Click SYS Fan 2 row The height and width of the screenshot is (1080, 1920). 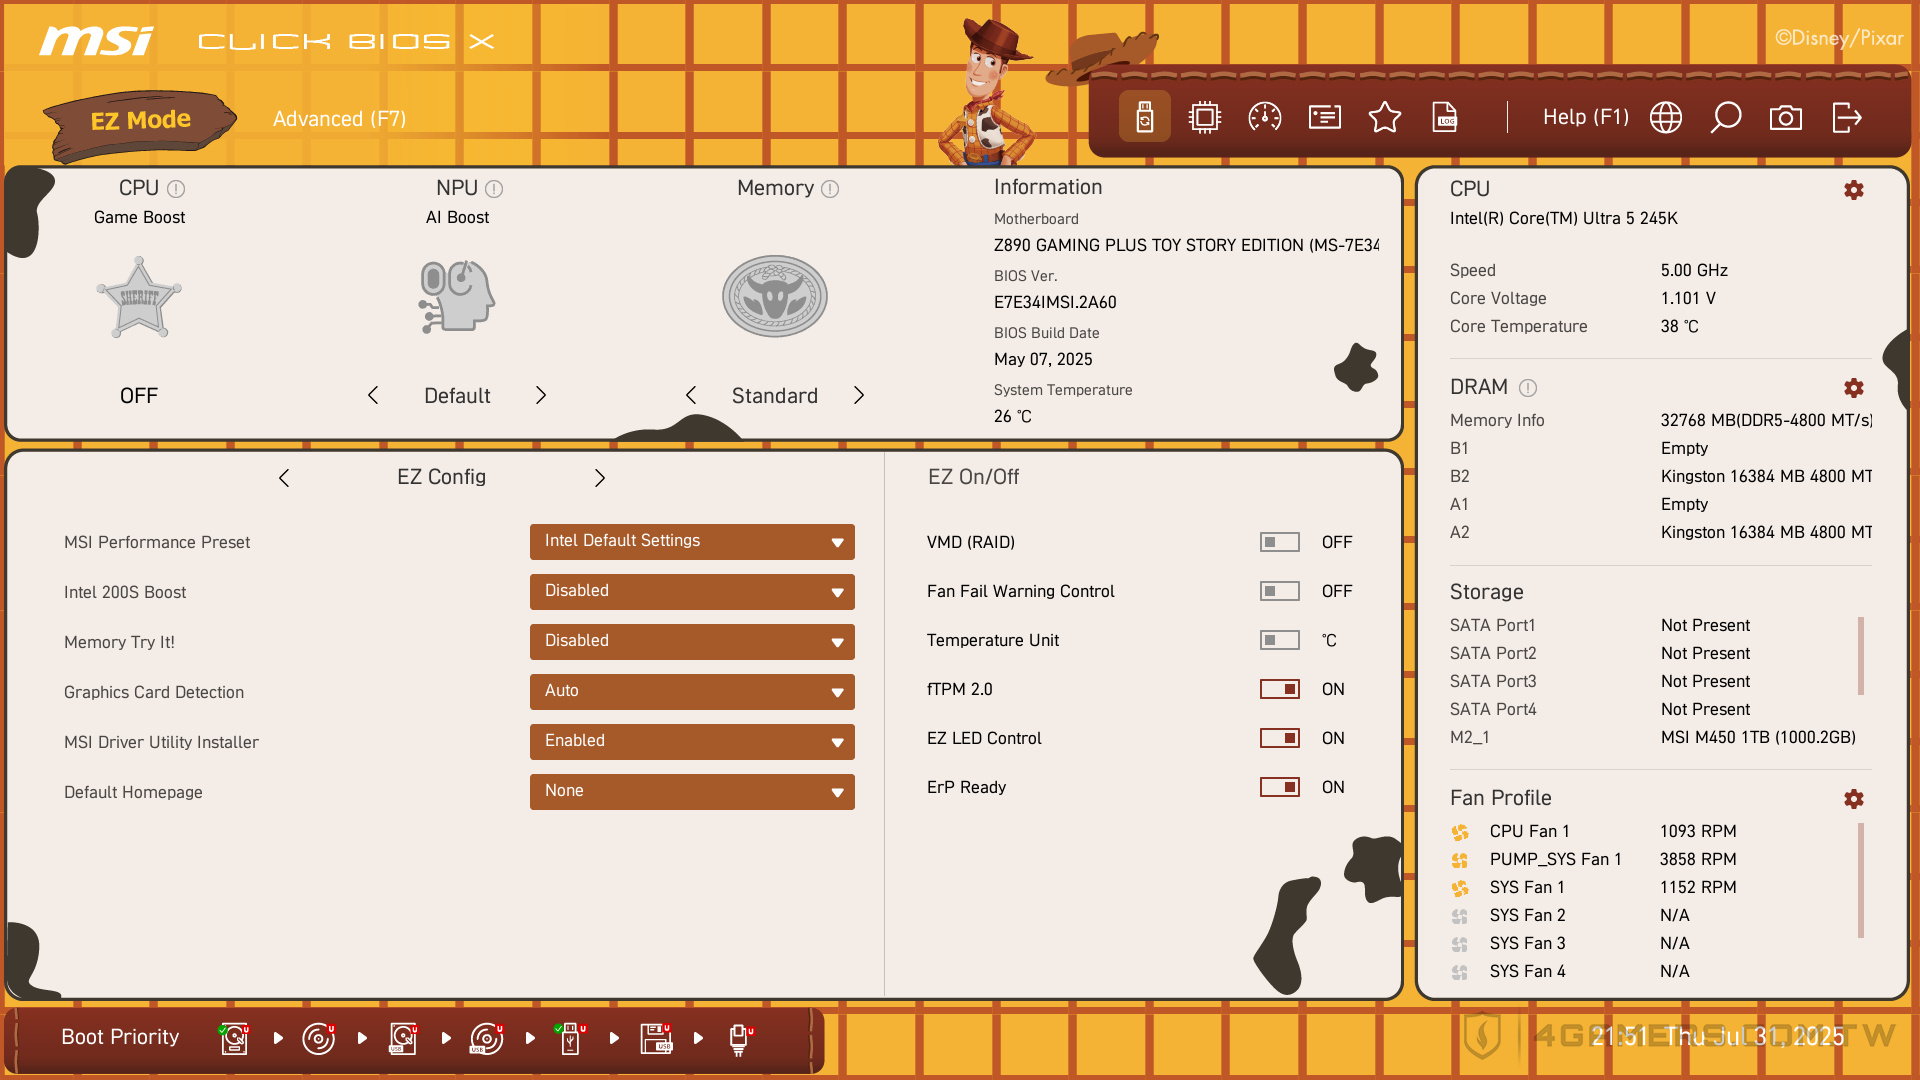pos(1572,916)
